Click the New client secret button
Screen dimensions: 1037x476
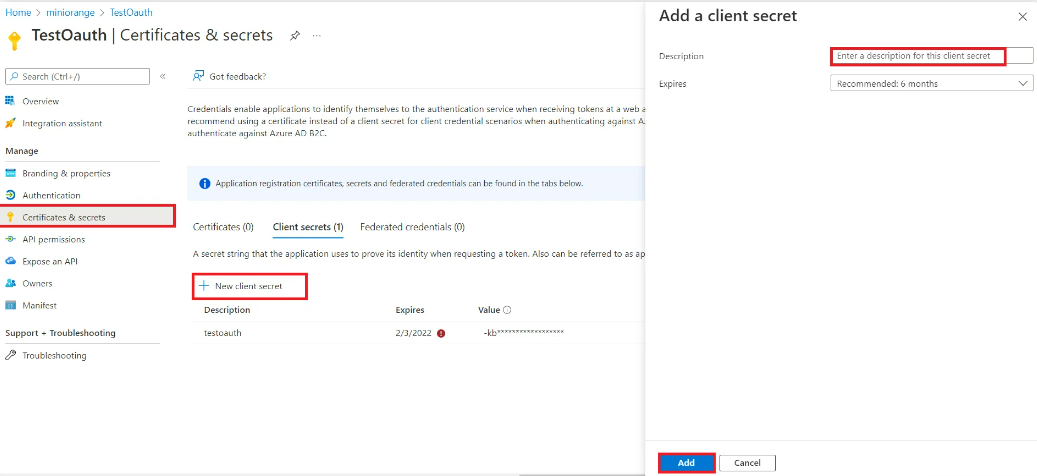(x=249, y=286)
